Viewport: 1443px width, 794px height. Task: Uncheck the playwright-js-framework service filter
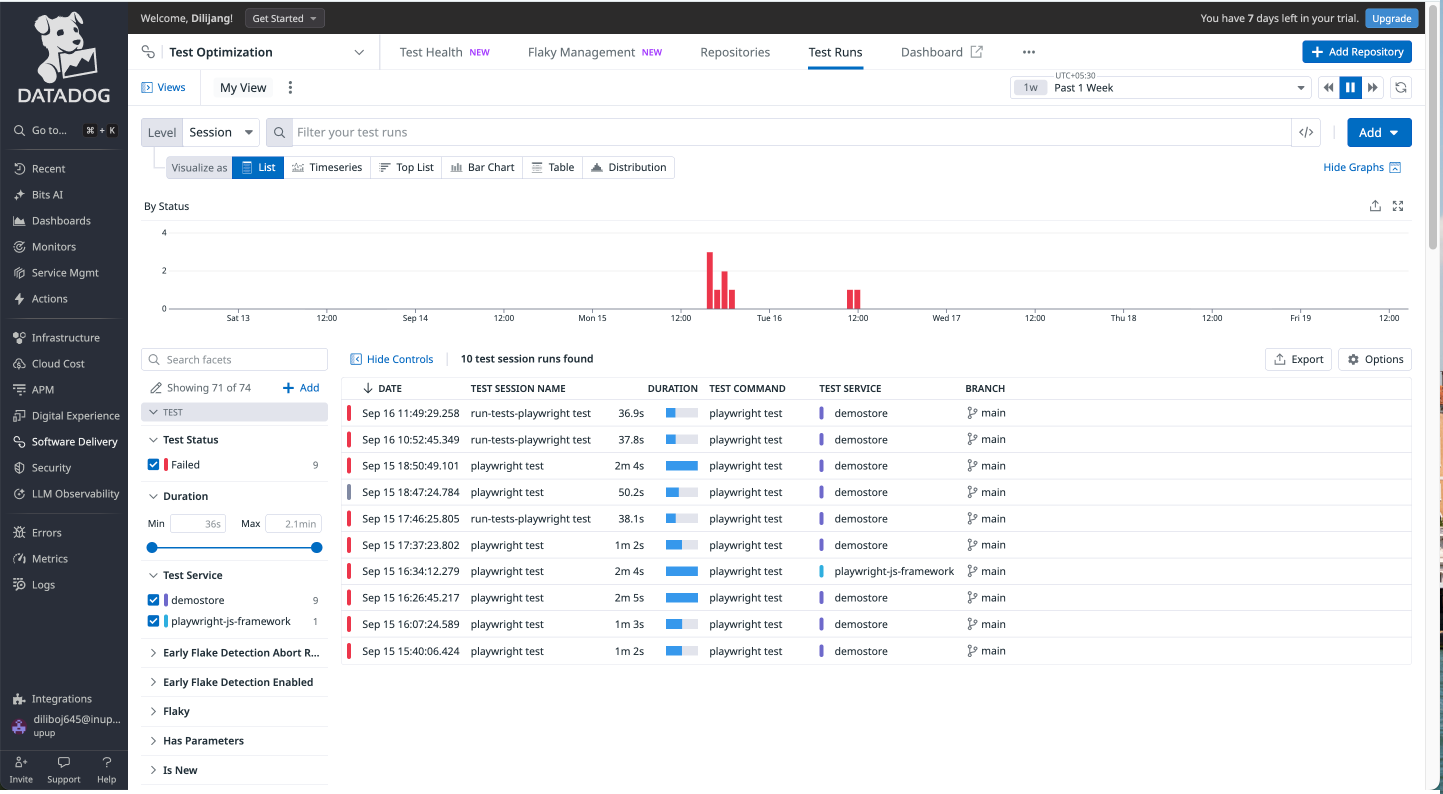pos(153,621)
